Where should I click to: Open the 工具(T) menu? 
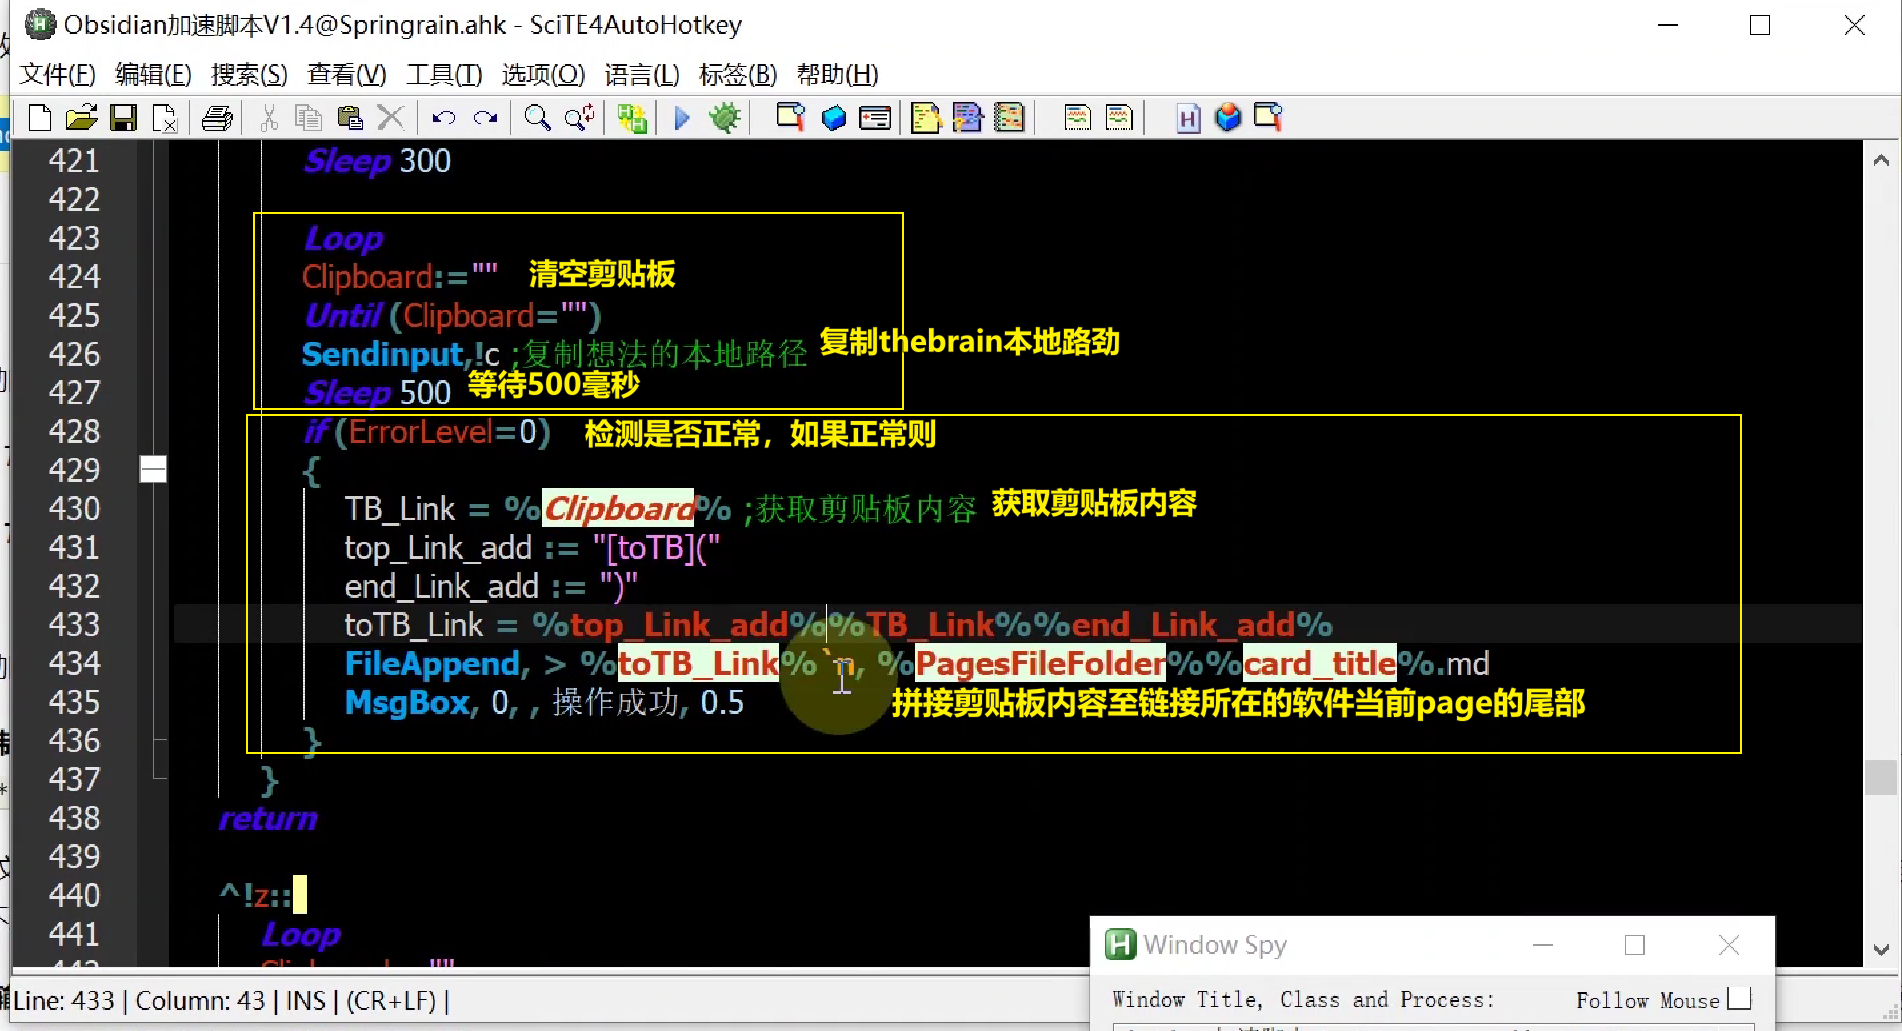pos(444,75)
